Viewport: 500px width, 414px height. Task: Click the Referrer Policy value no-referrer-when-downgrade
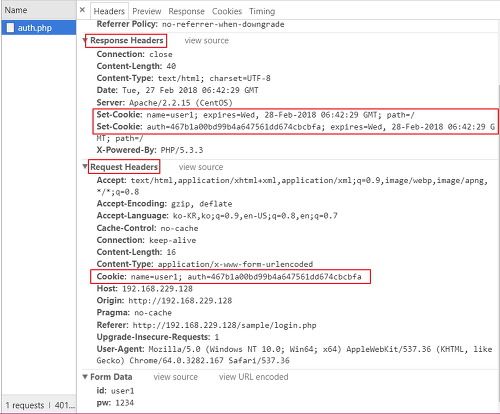click(223, 24)
